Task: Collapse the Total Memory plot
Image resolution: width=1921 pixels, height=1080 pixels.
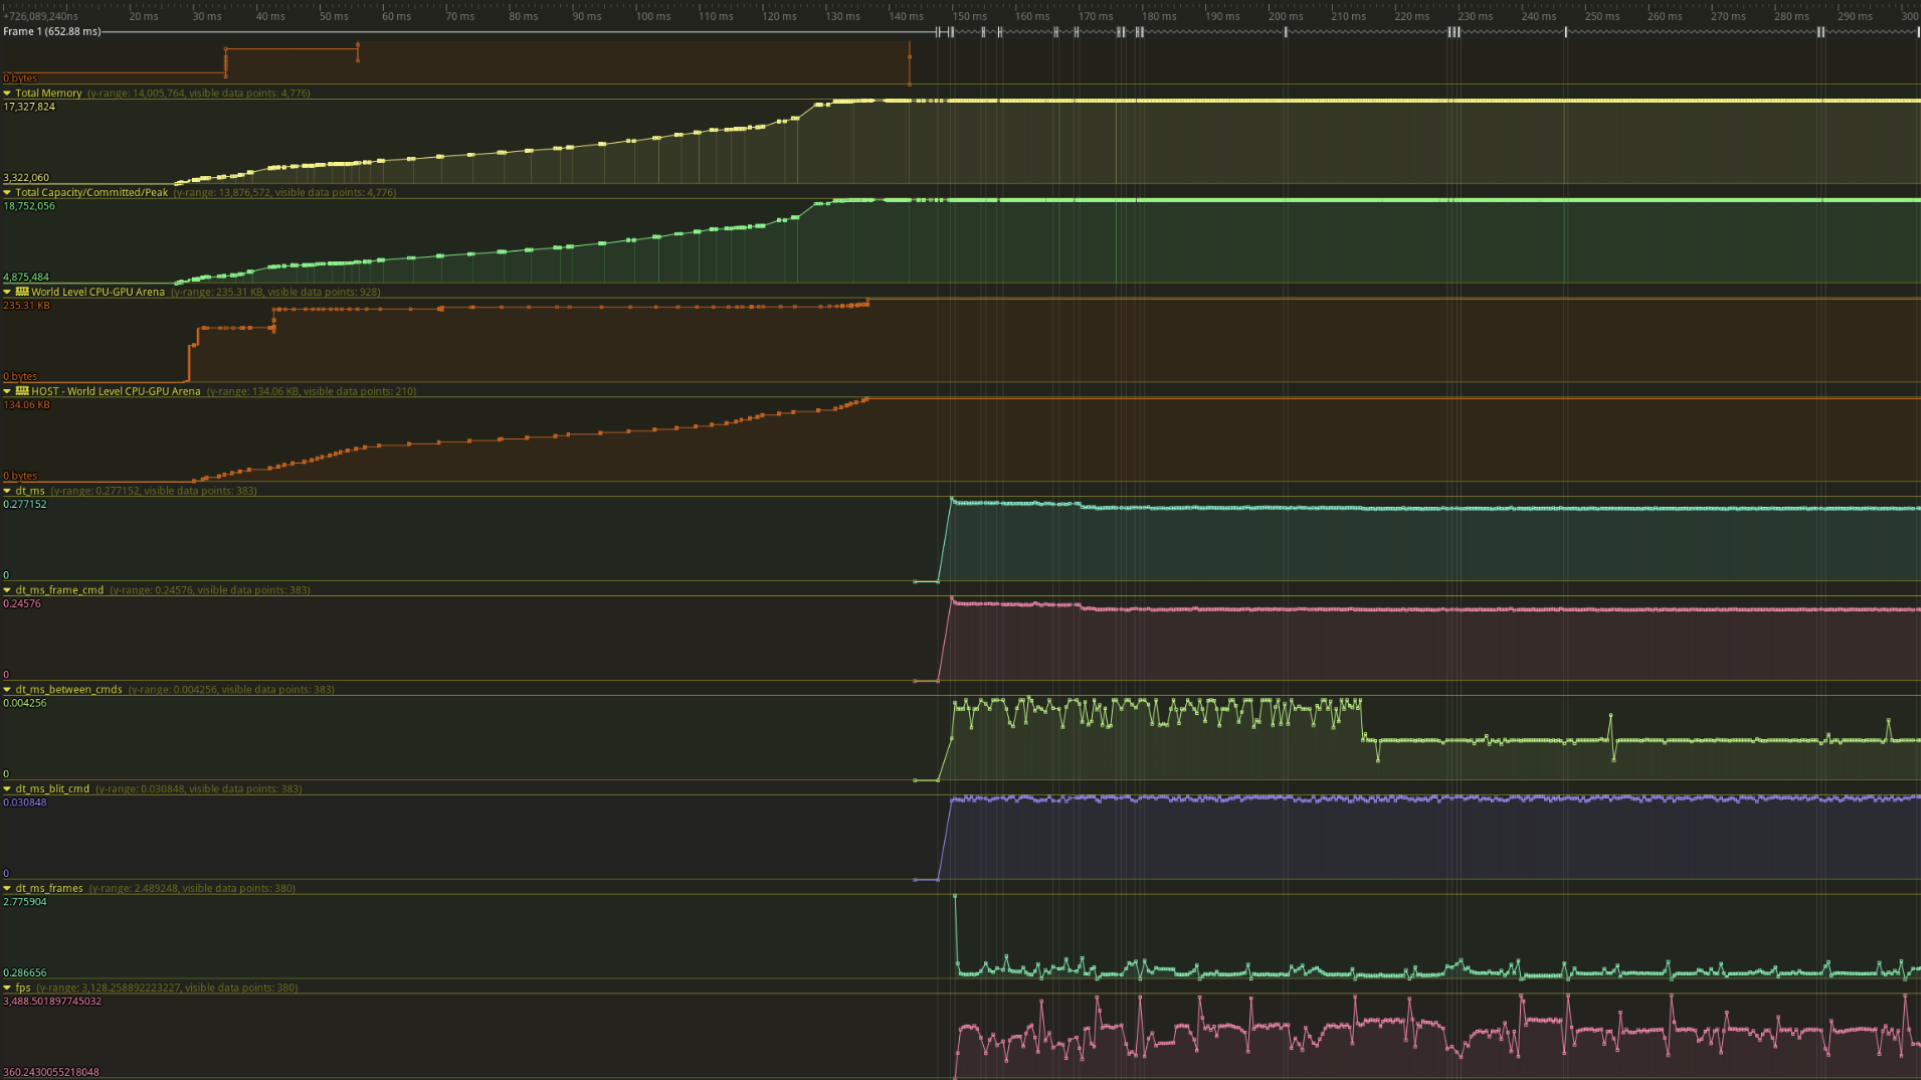Action: [7, 93]
